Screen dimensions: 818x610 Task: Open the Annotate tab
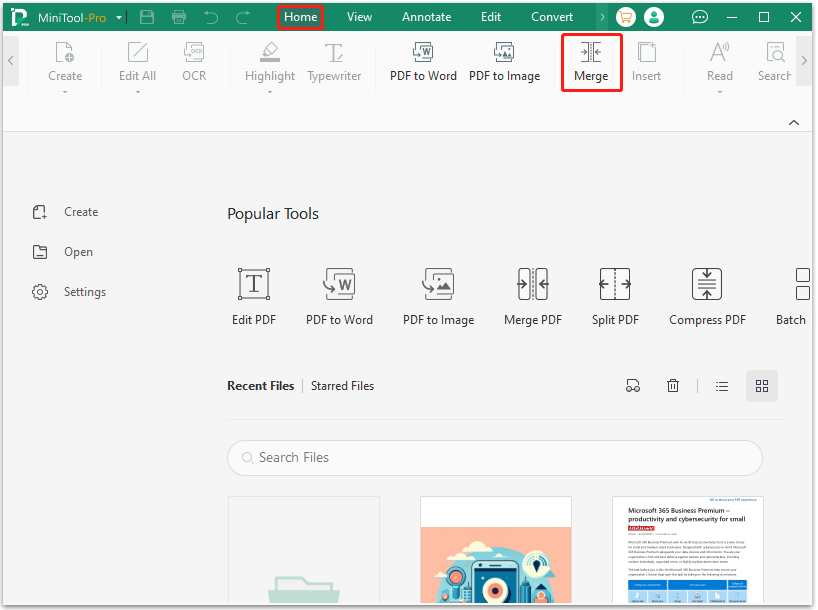(x=426, y=17)
